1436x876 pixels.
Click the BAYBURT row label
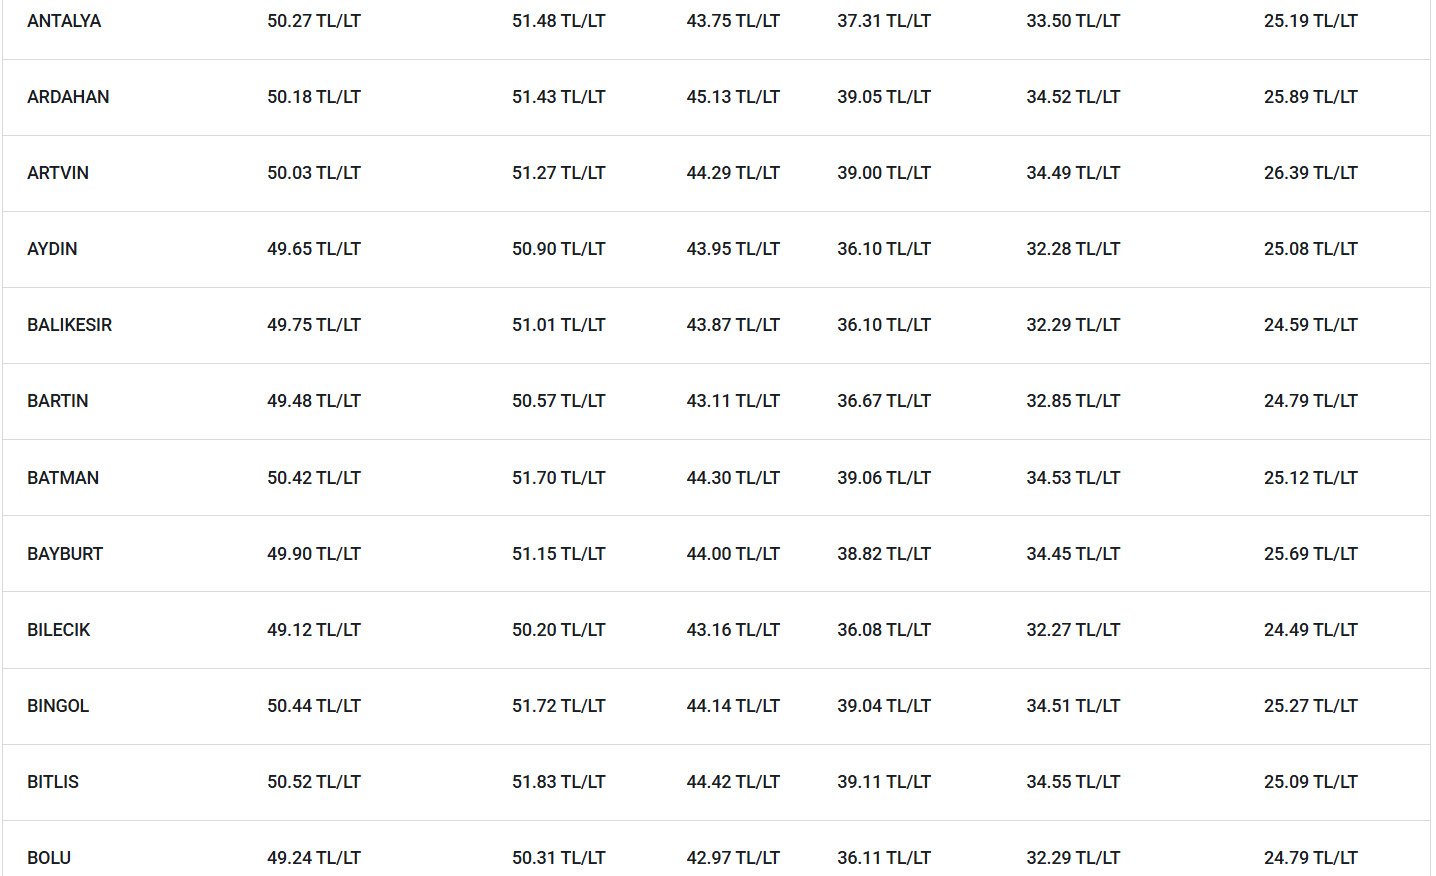pyautogui.click(x=65, y=554)
